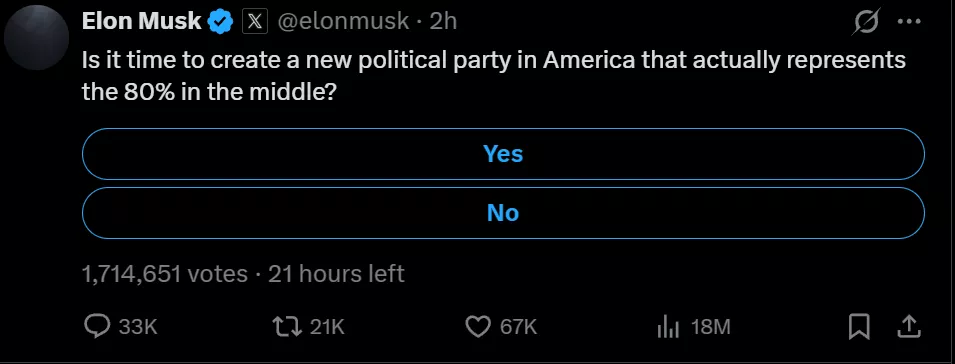The image size is (955, 364).
Task: Open the three-dot More options menu
Action: pyautogui.click(x=909, y=22)
